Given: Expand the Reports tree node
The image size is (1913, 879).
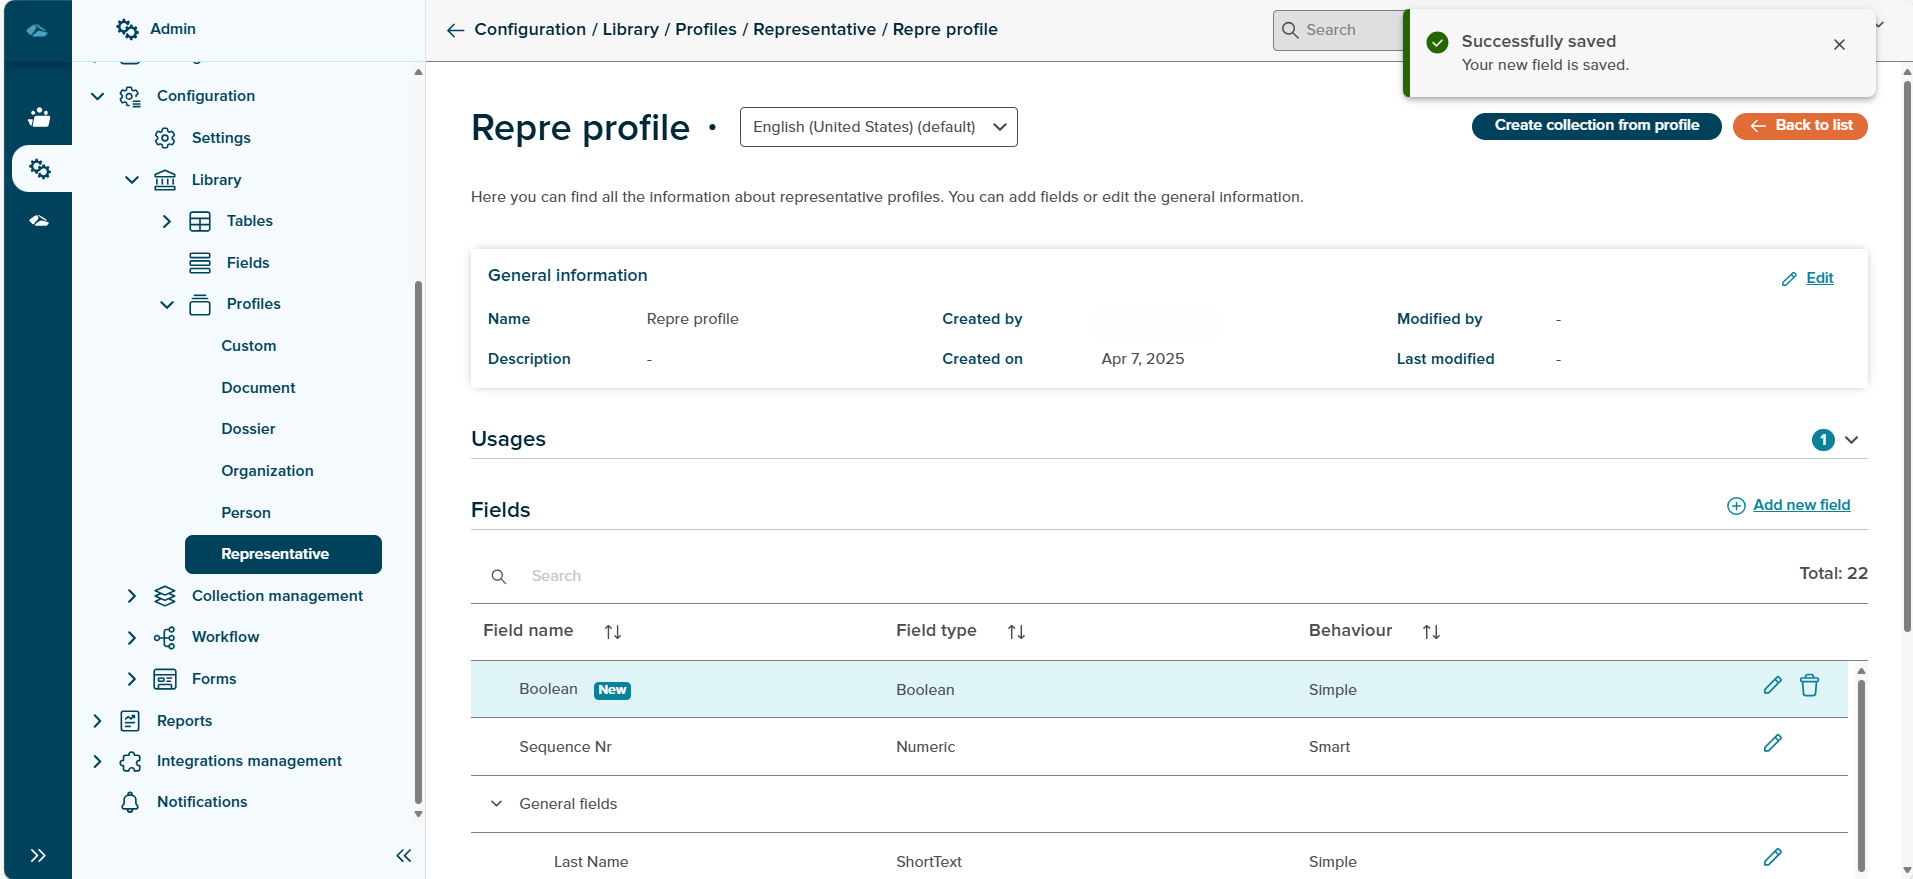Looking at the screenshot, I should [97, 721].
